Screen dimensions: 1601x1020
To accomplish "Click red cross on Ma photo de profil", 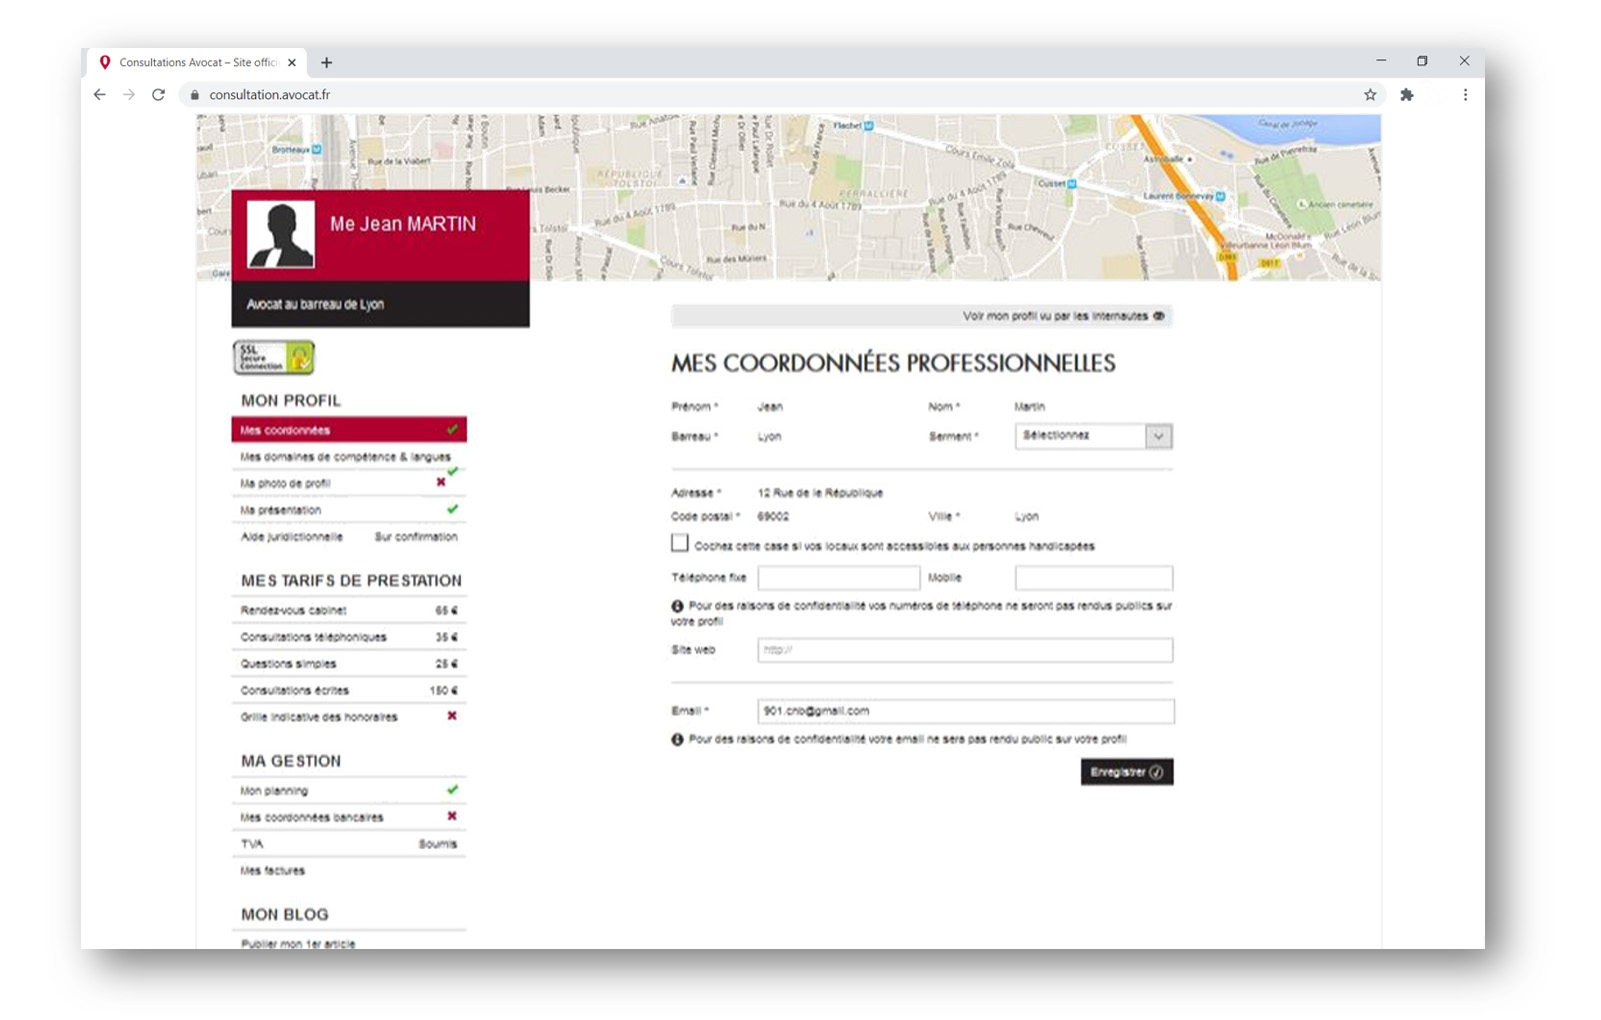I will coord(441,482).
